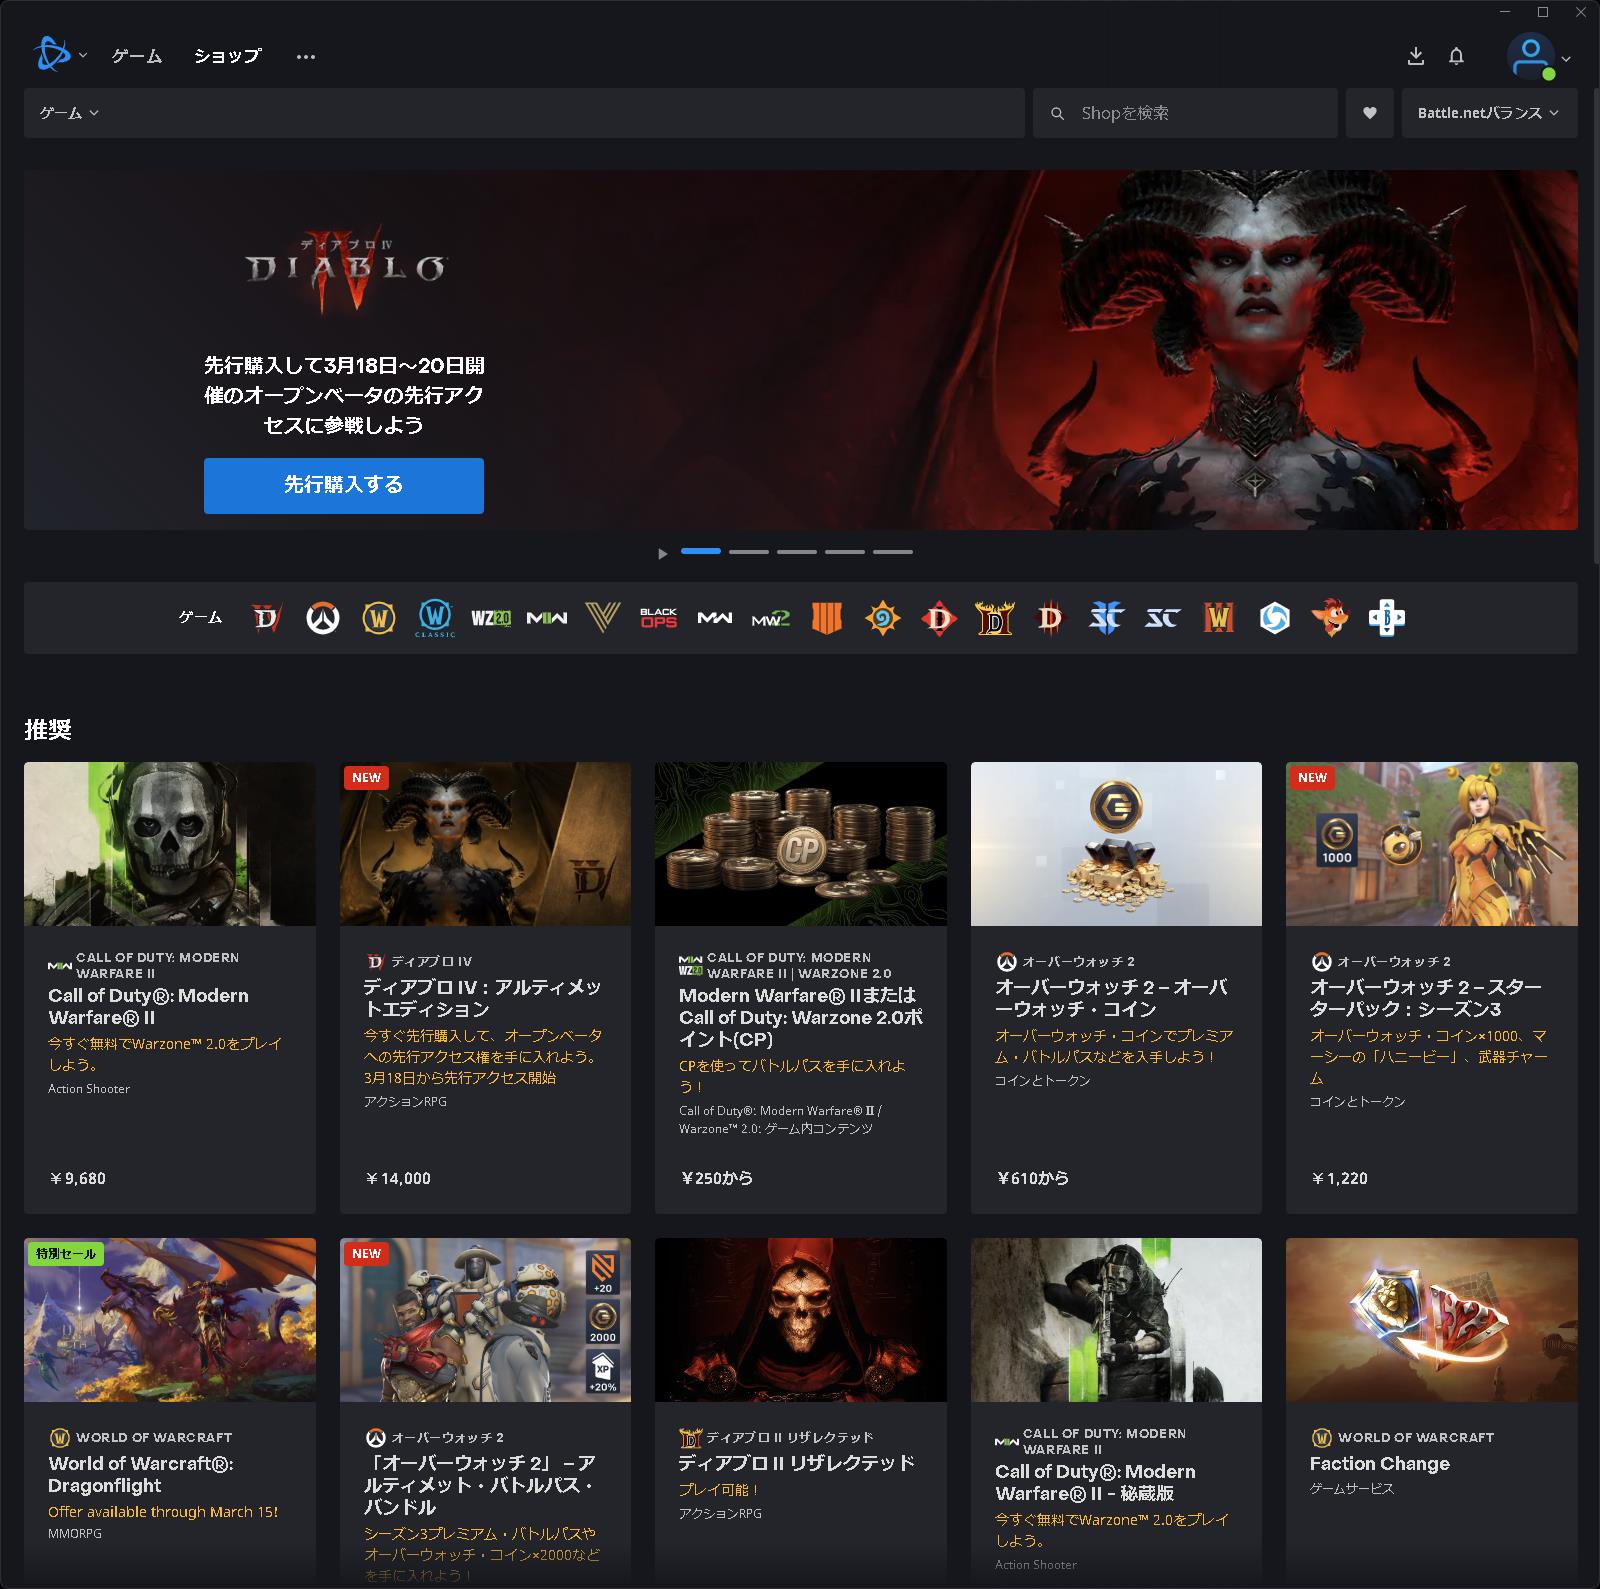Select the StarCraft Remastered SC icon
Image resolution: width=1600 pixels, height=1589 pixels.
point(1162,618)
